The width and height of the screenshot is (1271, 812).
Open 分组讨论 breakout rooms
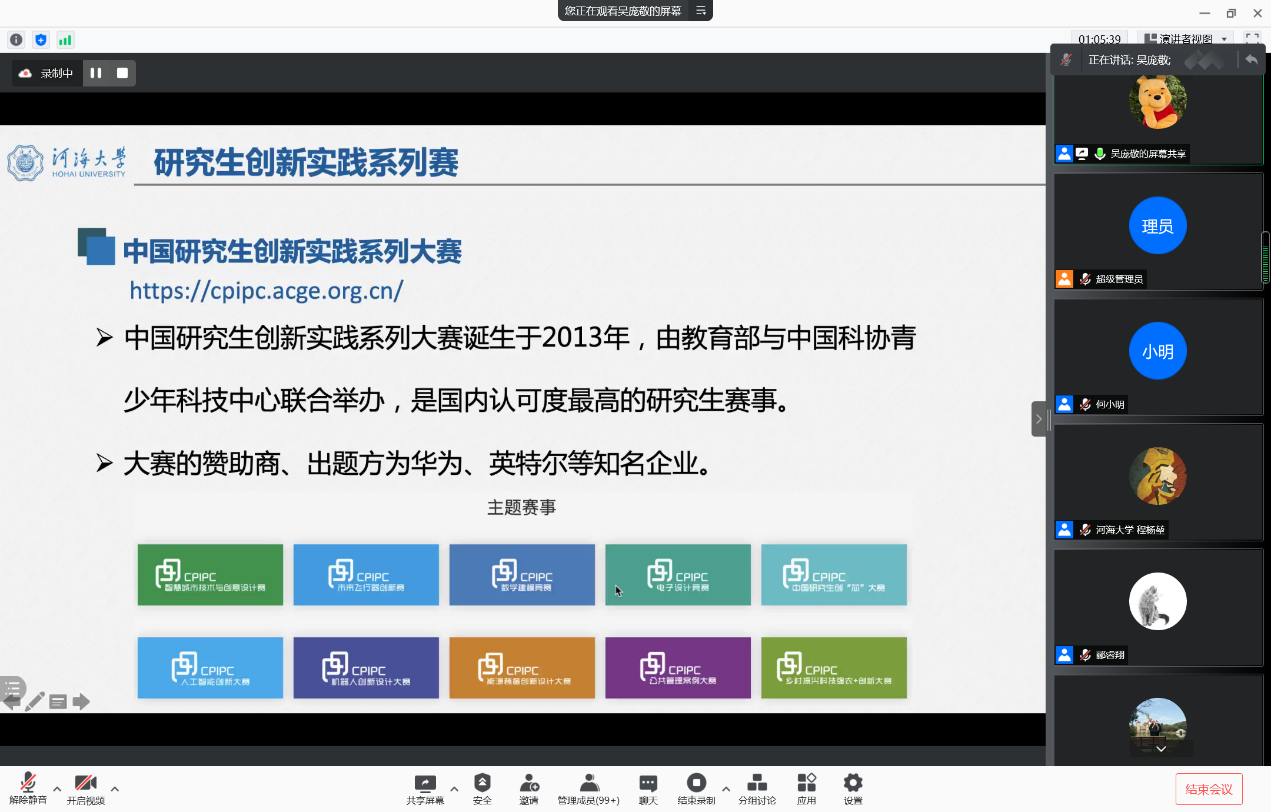[x=757, y=787]
